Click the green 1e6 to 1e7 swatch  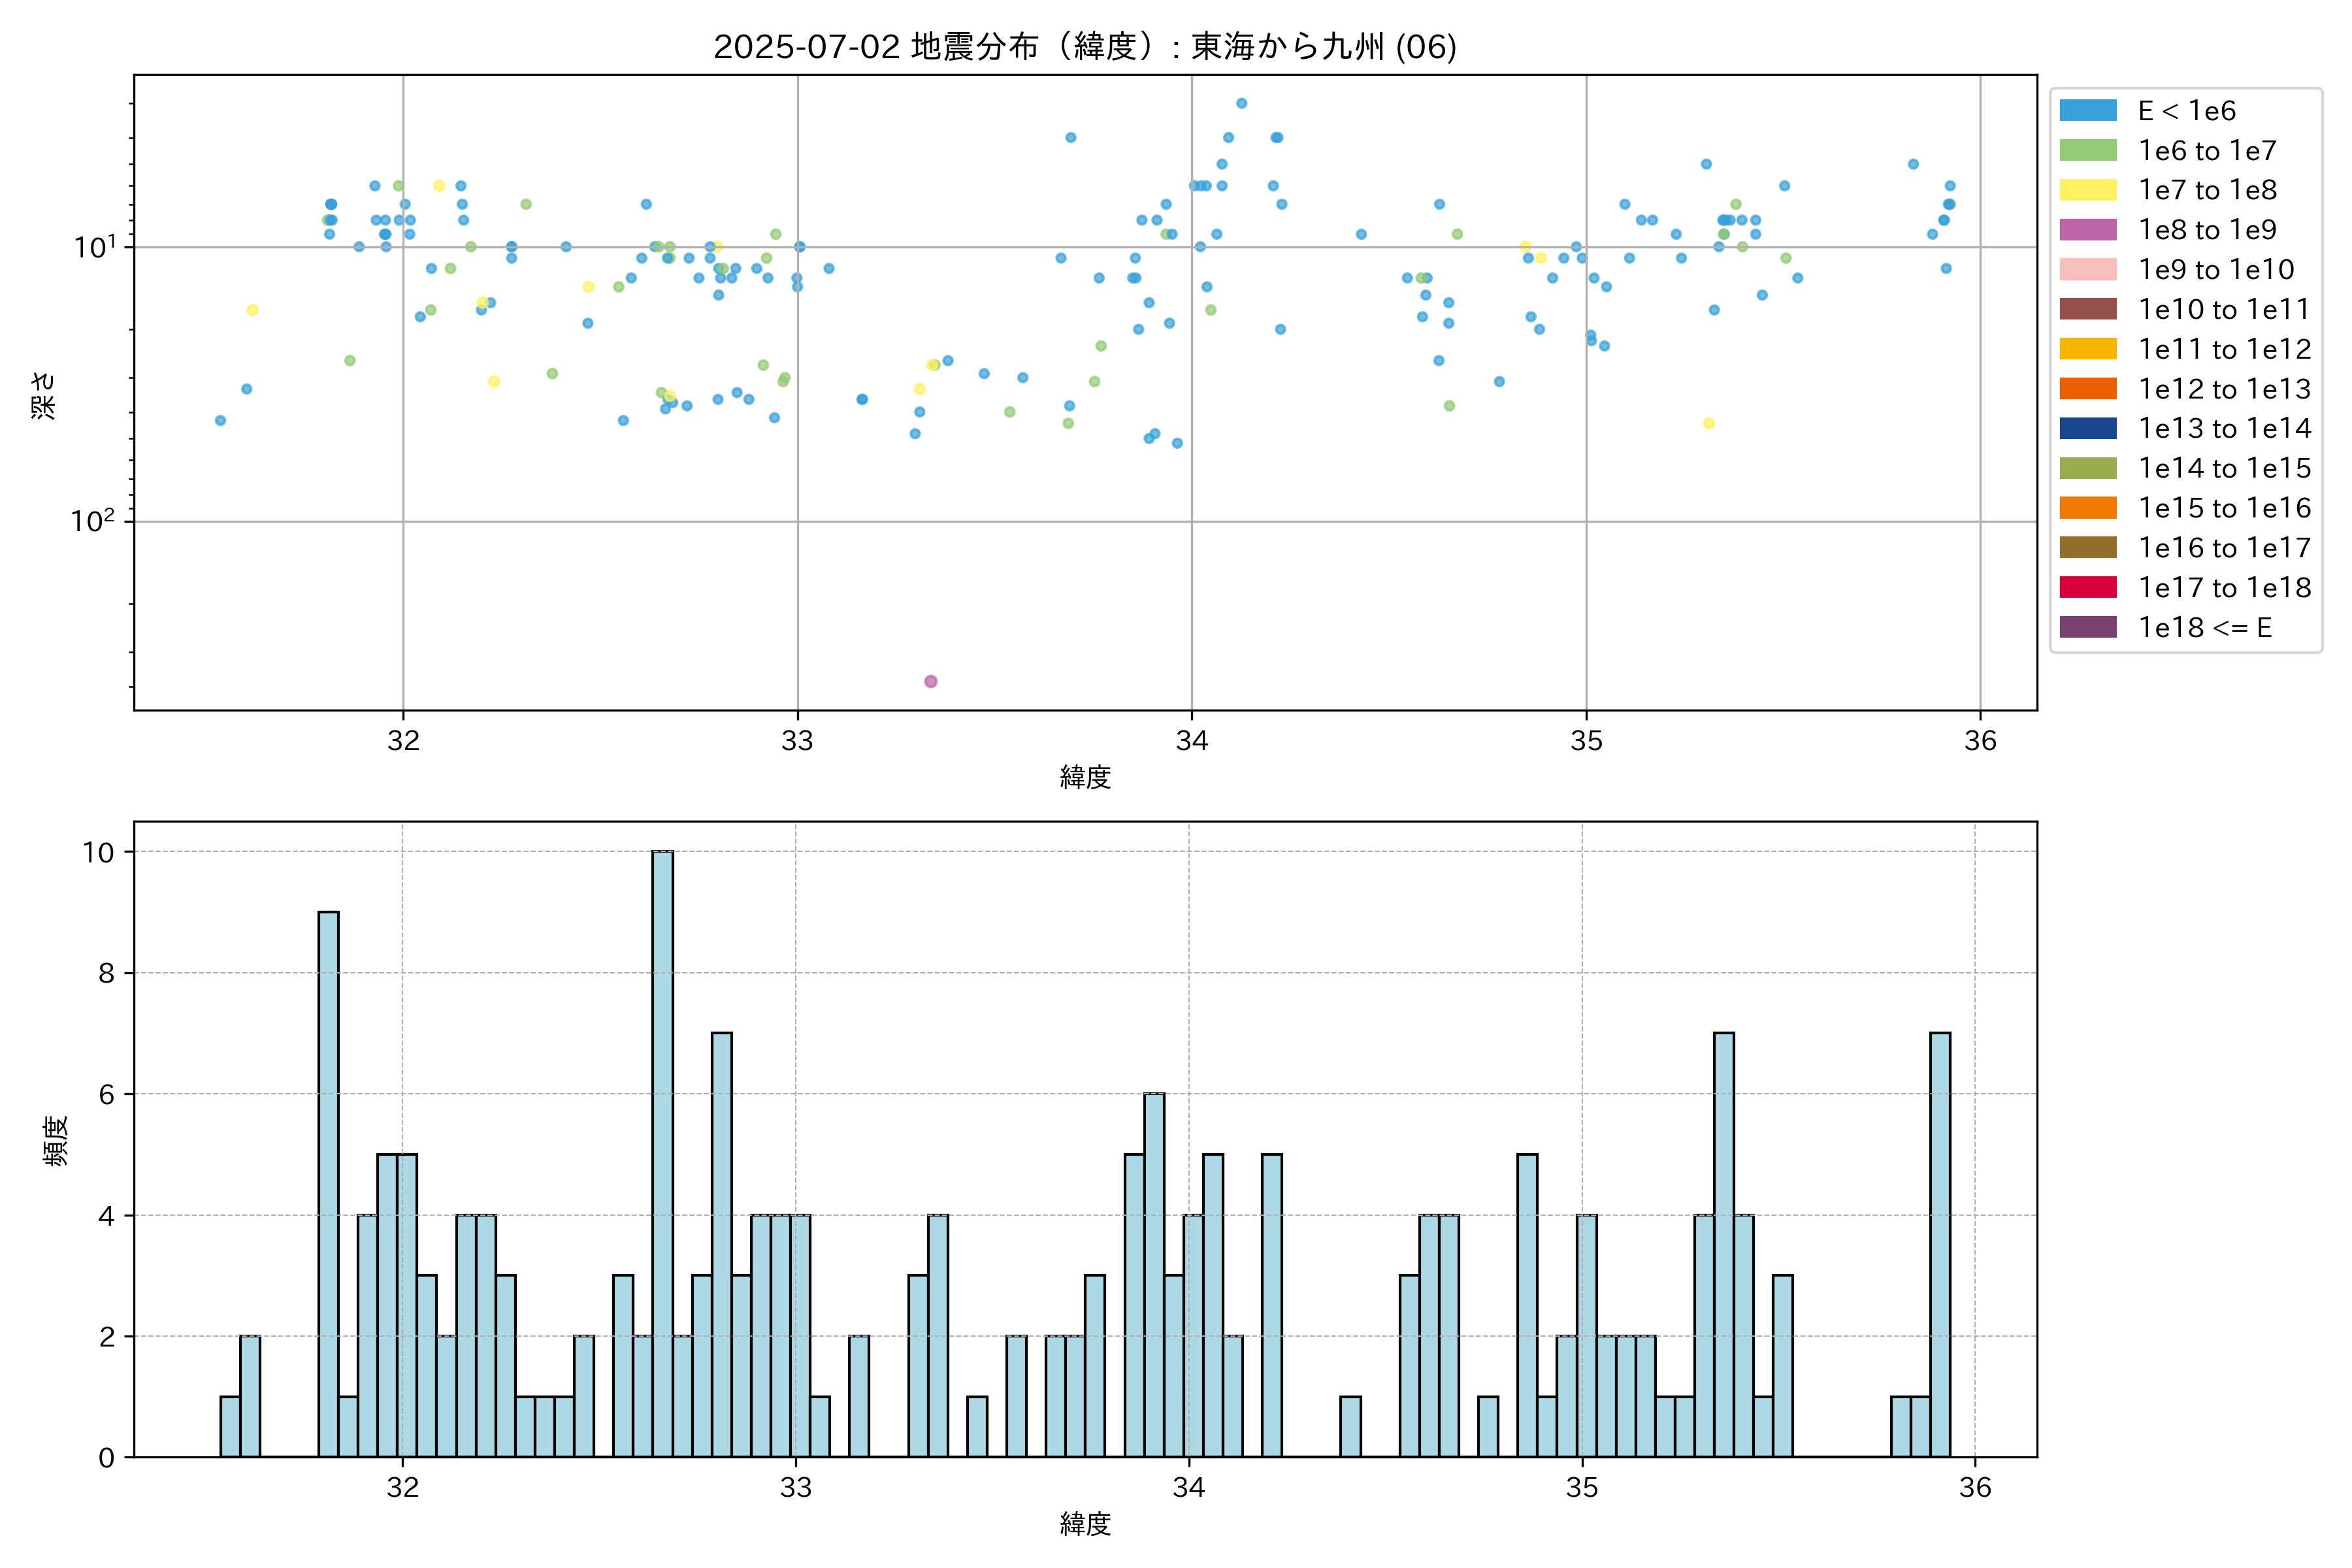click(2087, 151)
